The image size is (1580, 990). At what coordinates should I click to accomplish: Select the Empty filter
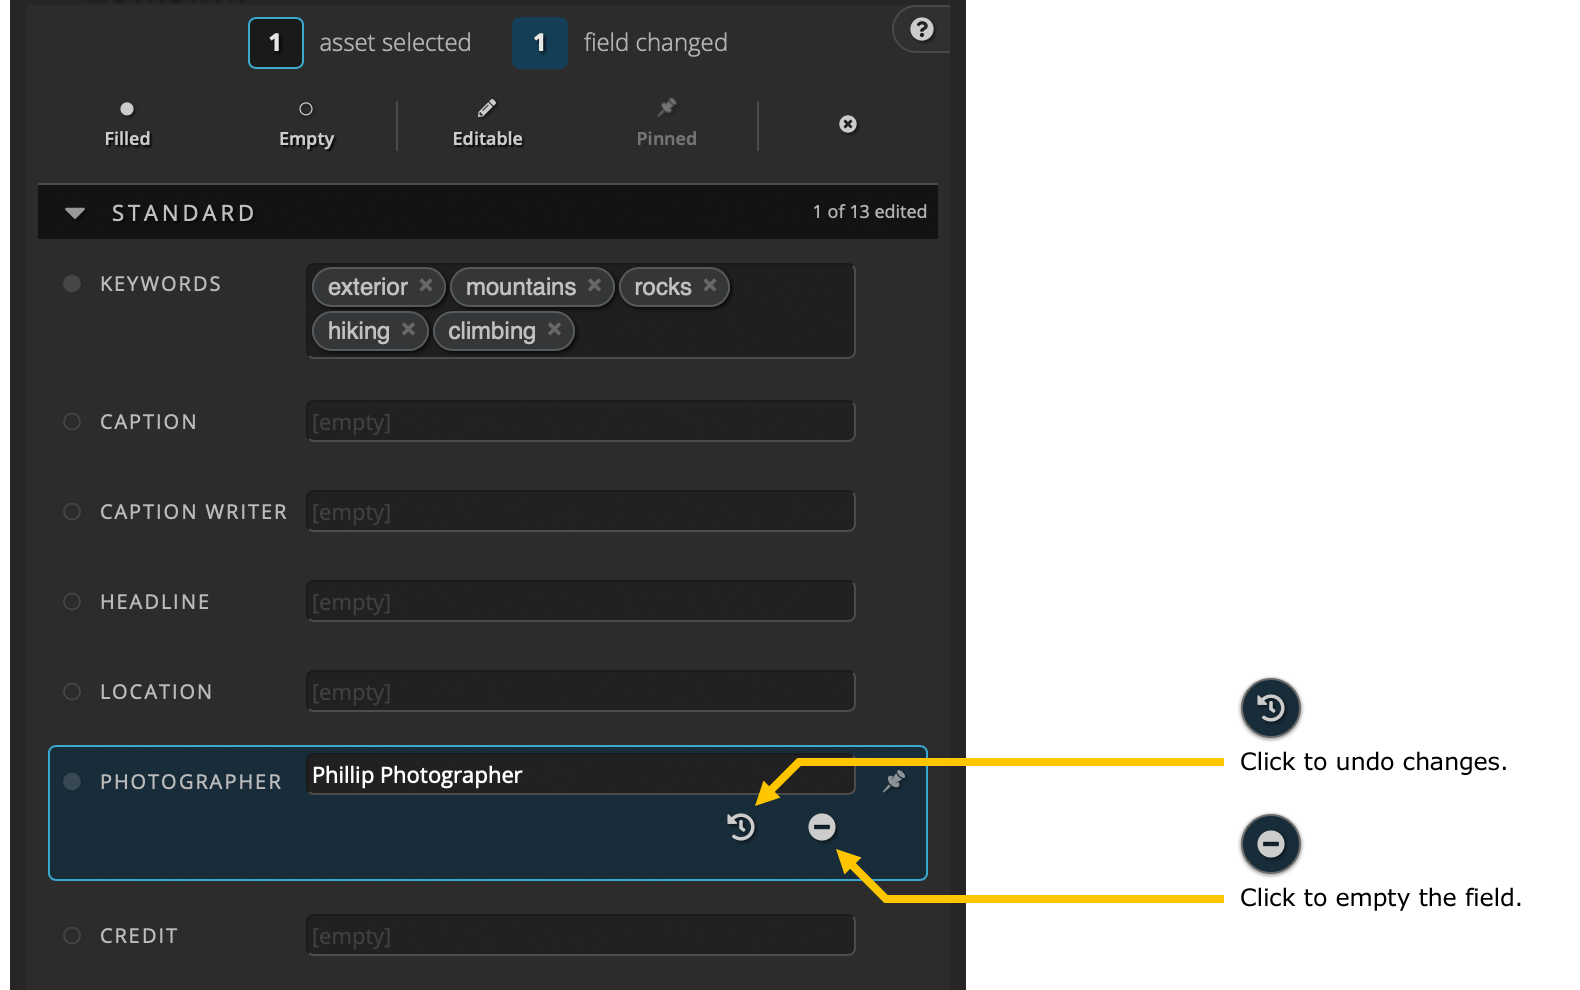coord(306,124)
